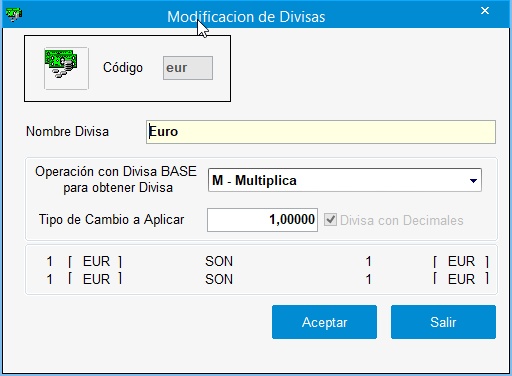Click the Operación con Divisa BASE label
This screenshot has height=376, width=512.
(x=116, y=179)
